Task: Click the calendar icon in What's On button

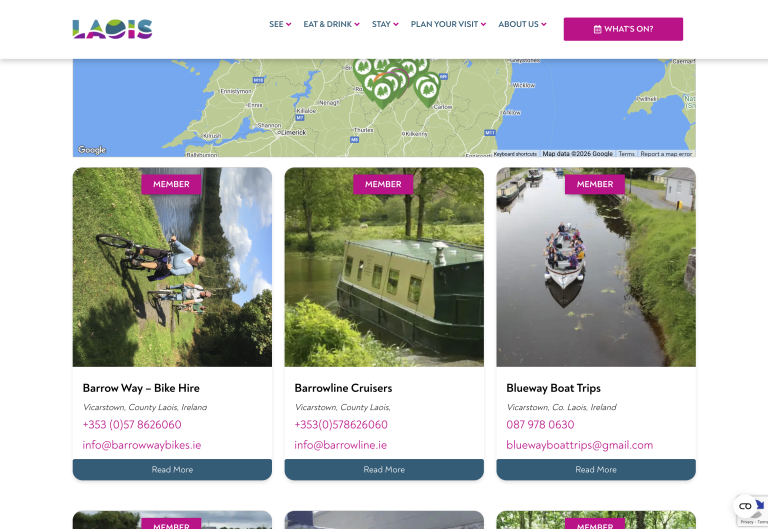Action: point(598,29)
